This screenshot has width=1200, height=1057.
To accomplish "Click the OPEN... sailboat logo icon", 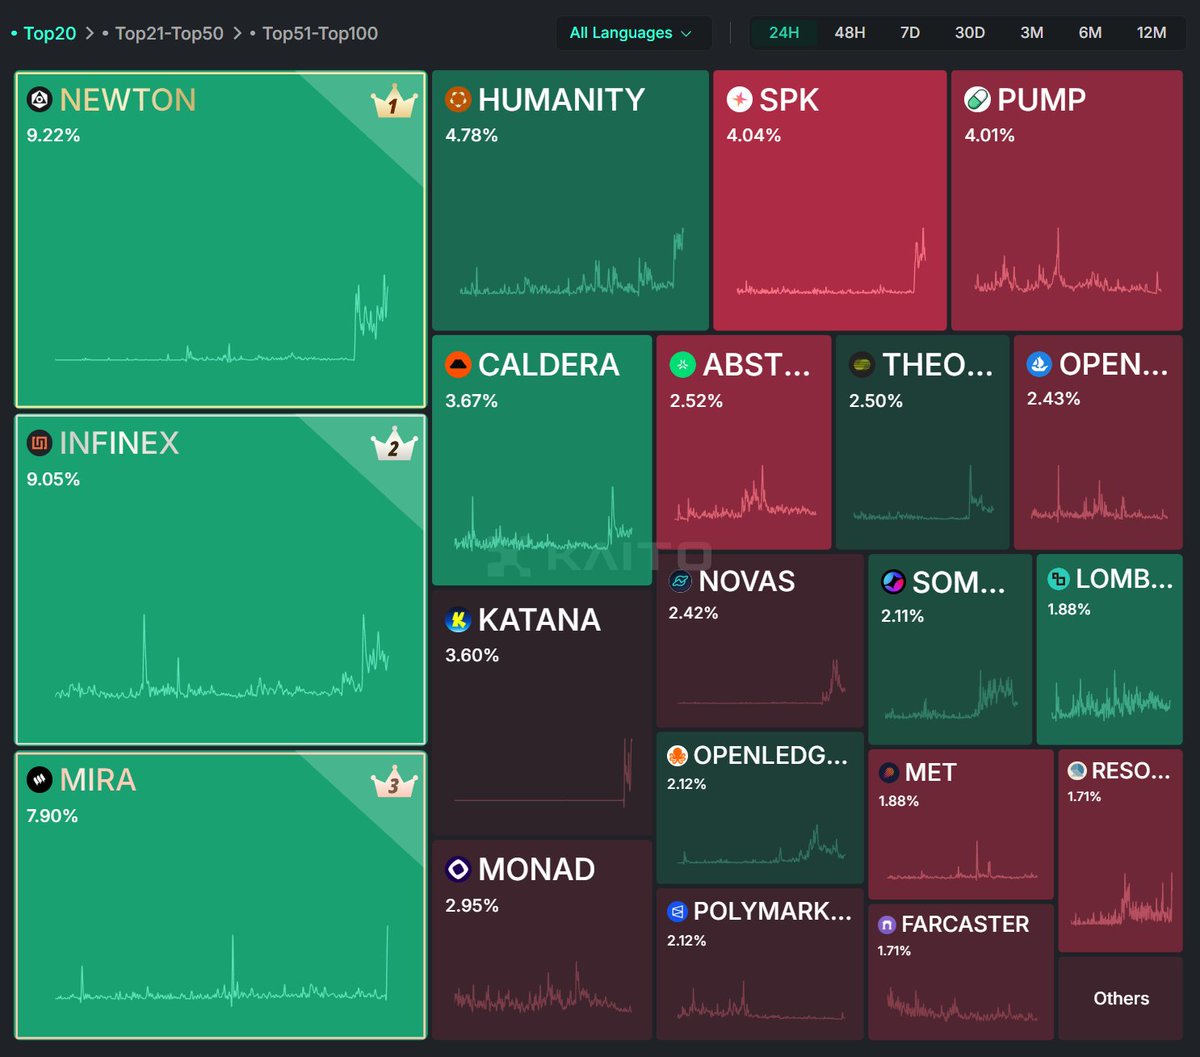I will [1039, 365].
